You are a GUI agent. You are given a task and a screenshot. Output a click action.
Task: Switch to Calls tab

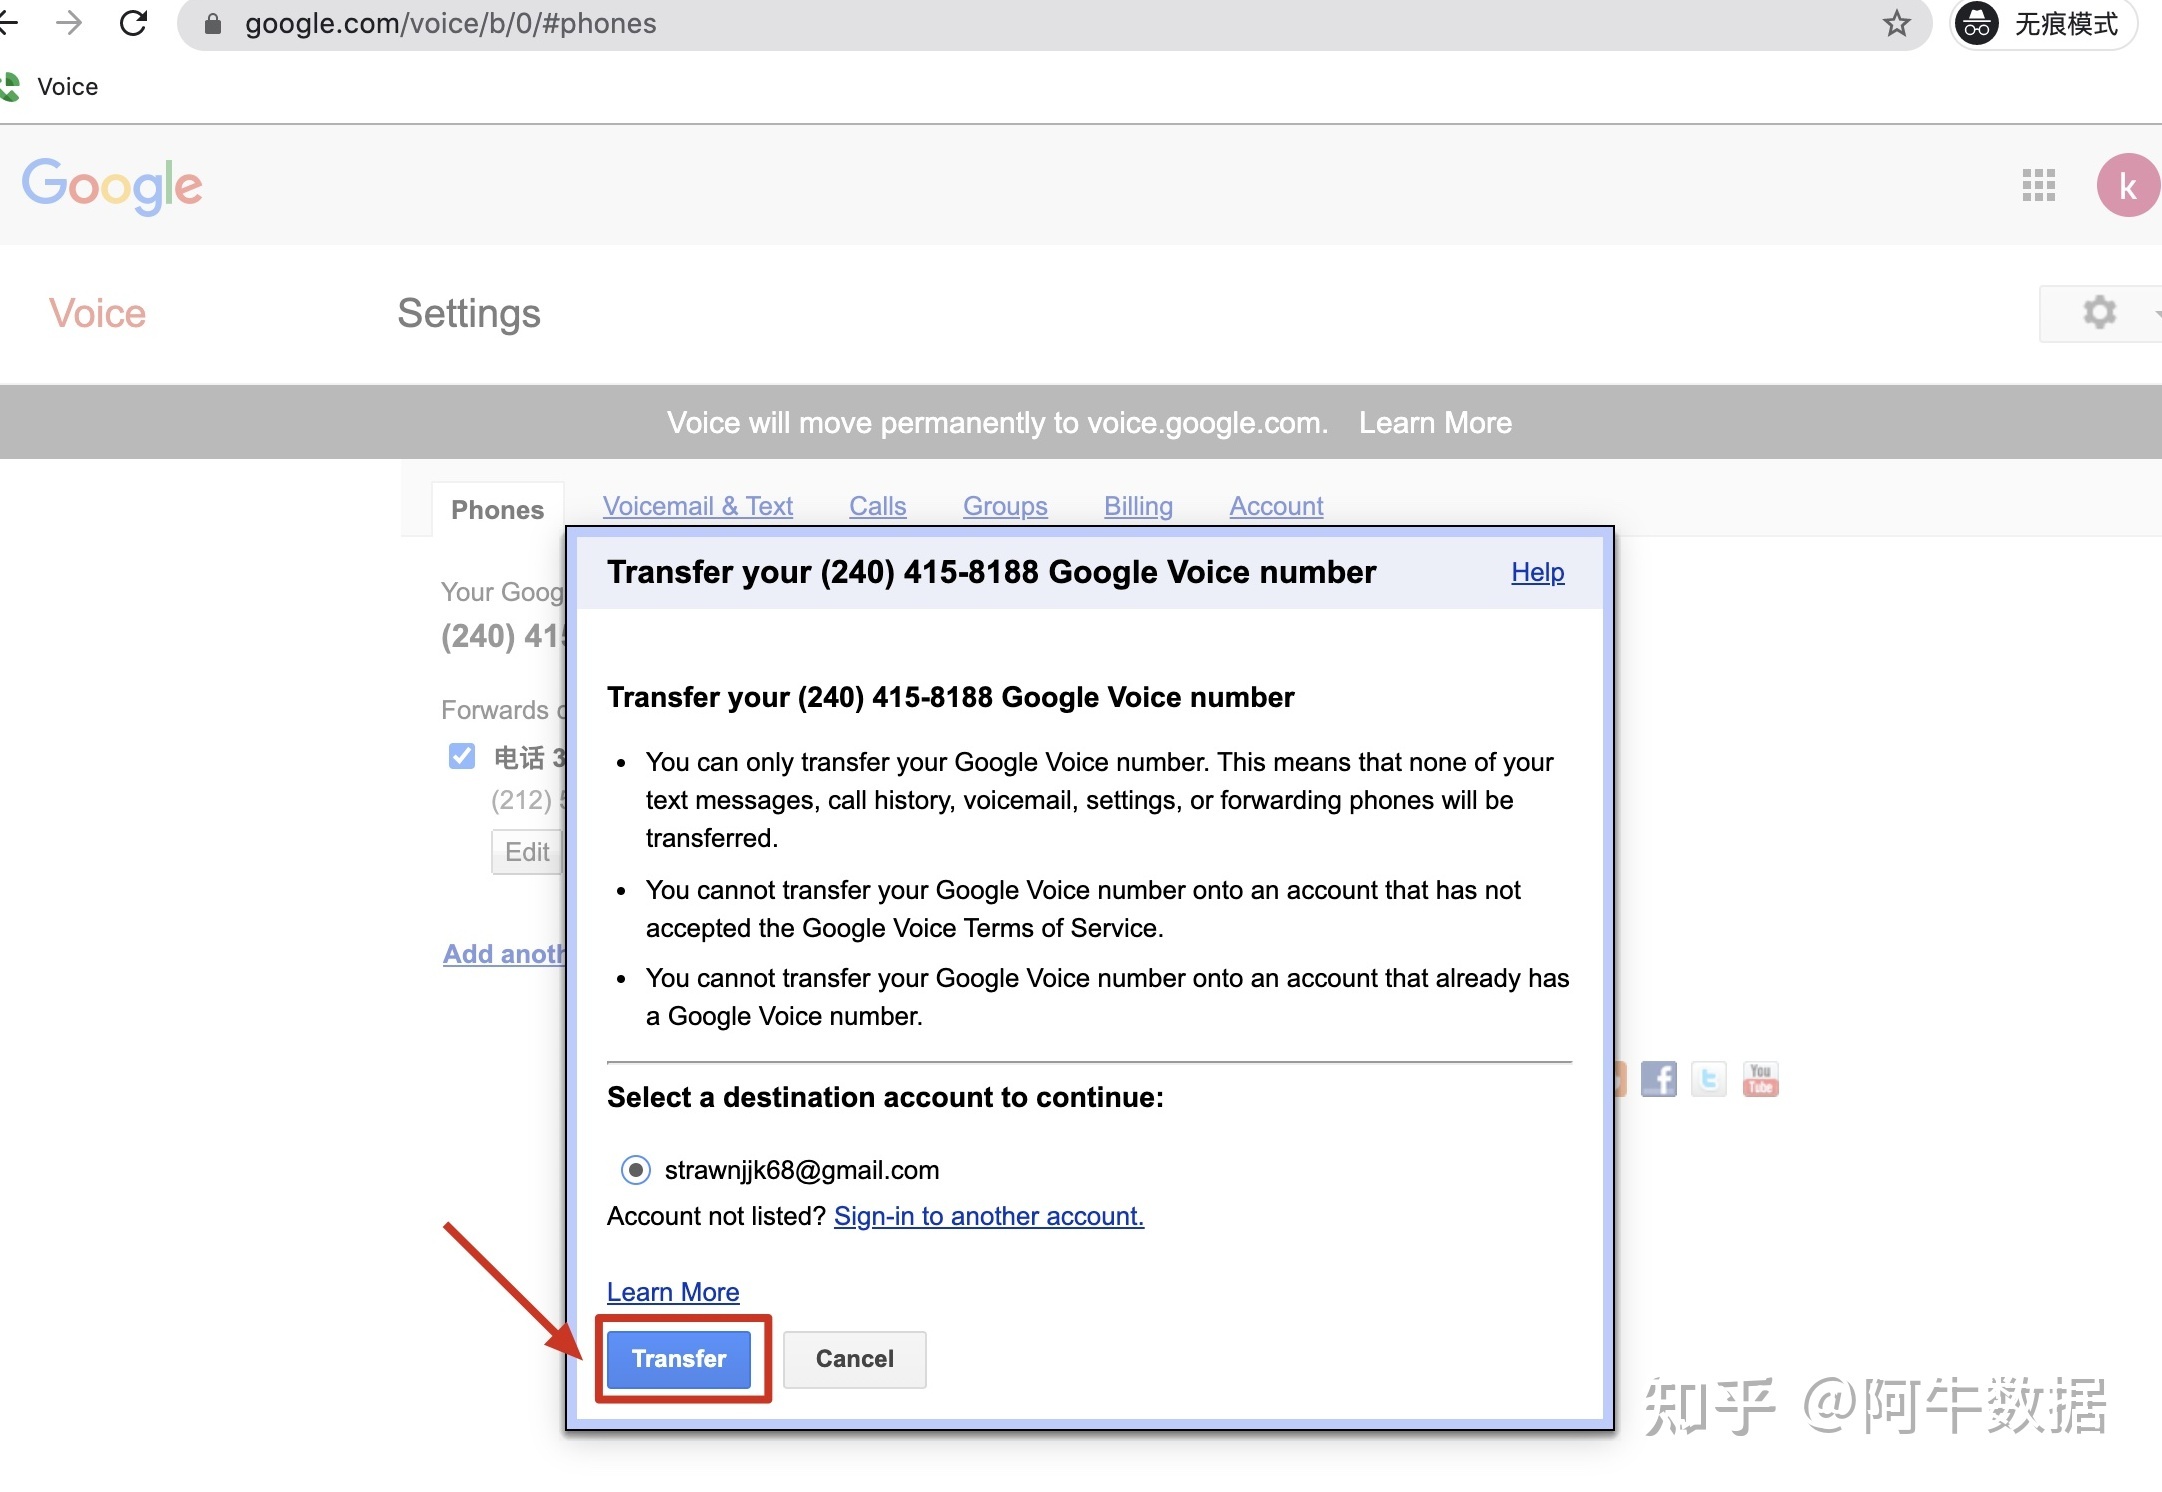pyautogui.click(x=879, y=506)
